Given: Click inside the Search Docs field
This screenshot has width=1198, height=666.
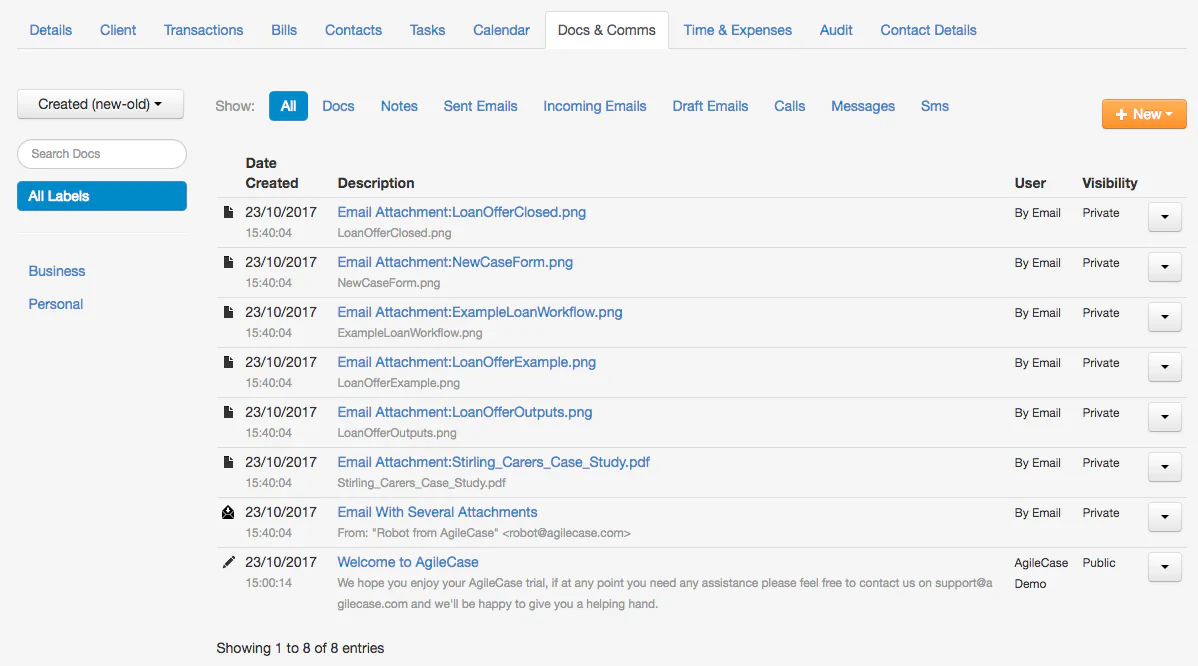Looking at the screenshot, I should [x=101, y=153].
